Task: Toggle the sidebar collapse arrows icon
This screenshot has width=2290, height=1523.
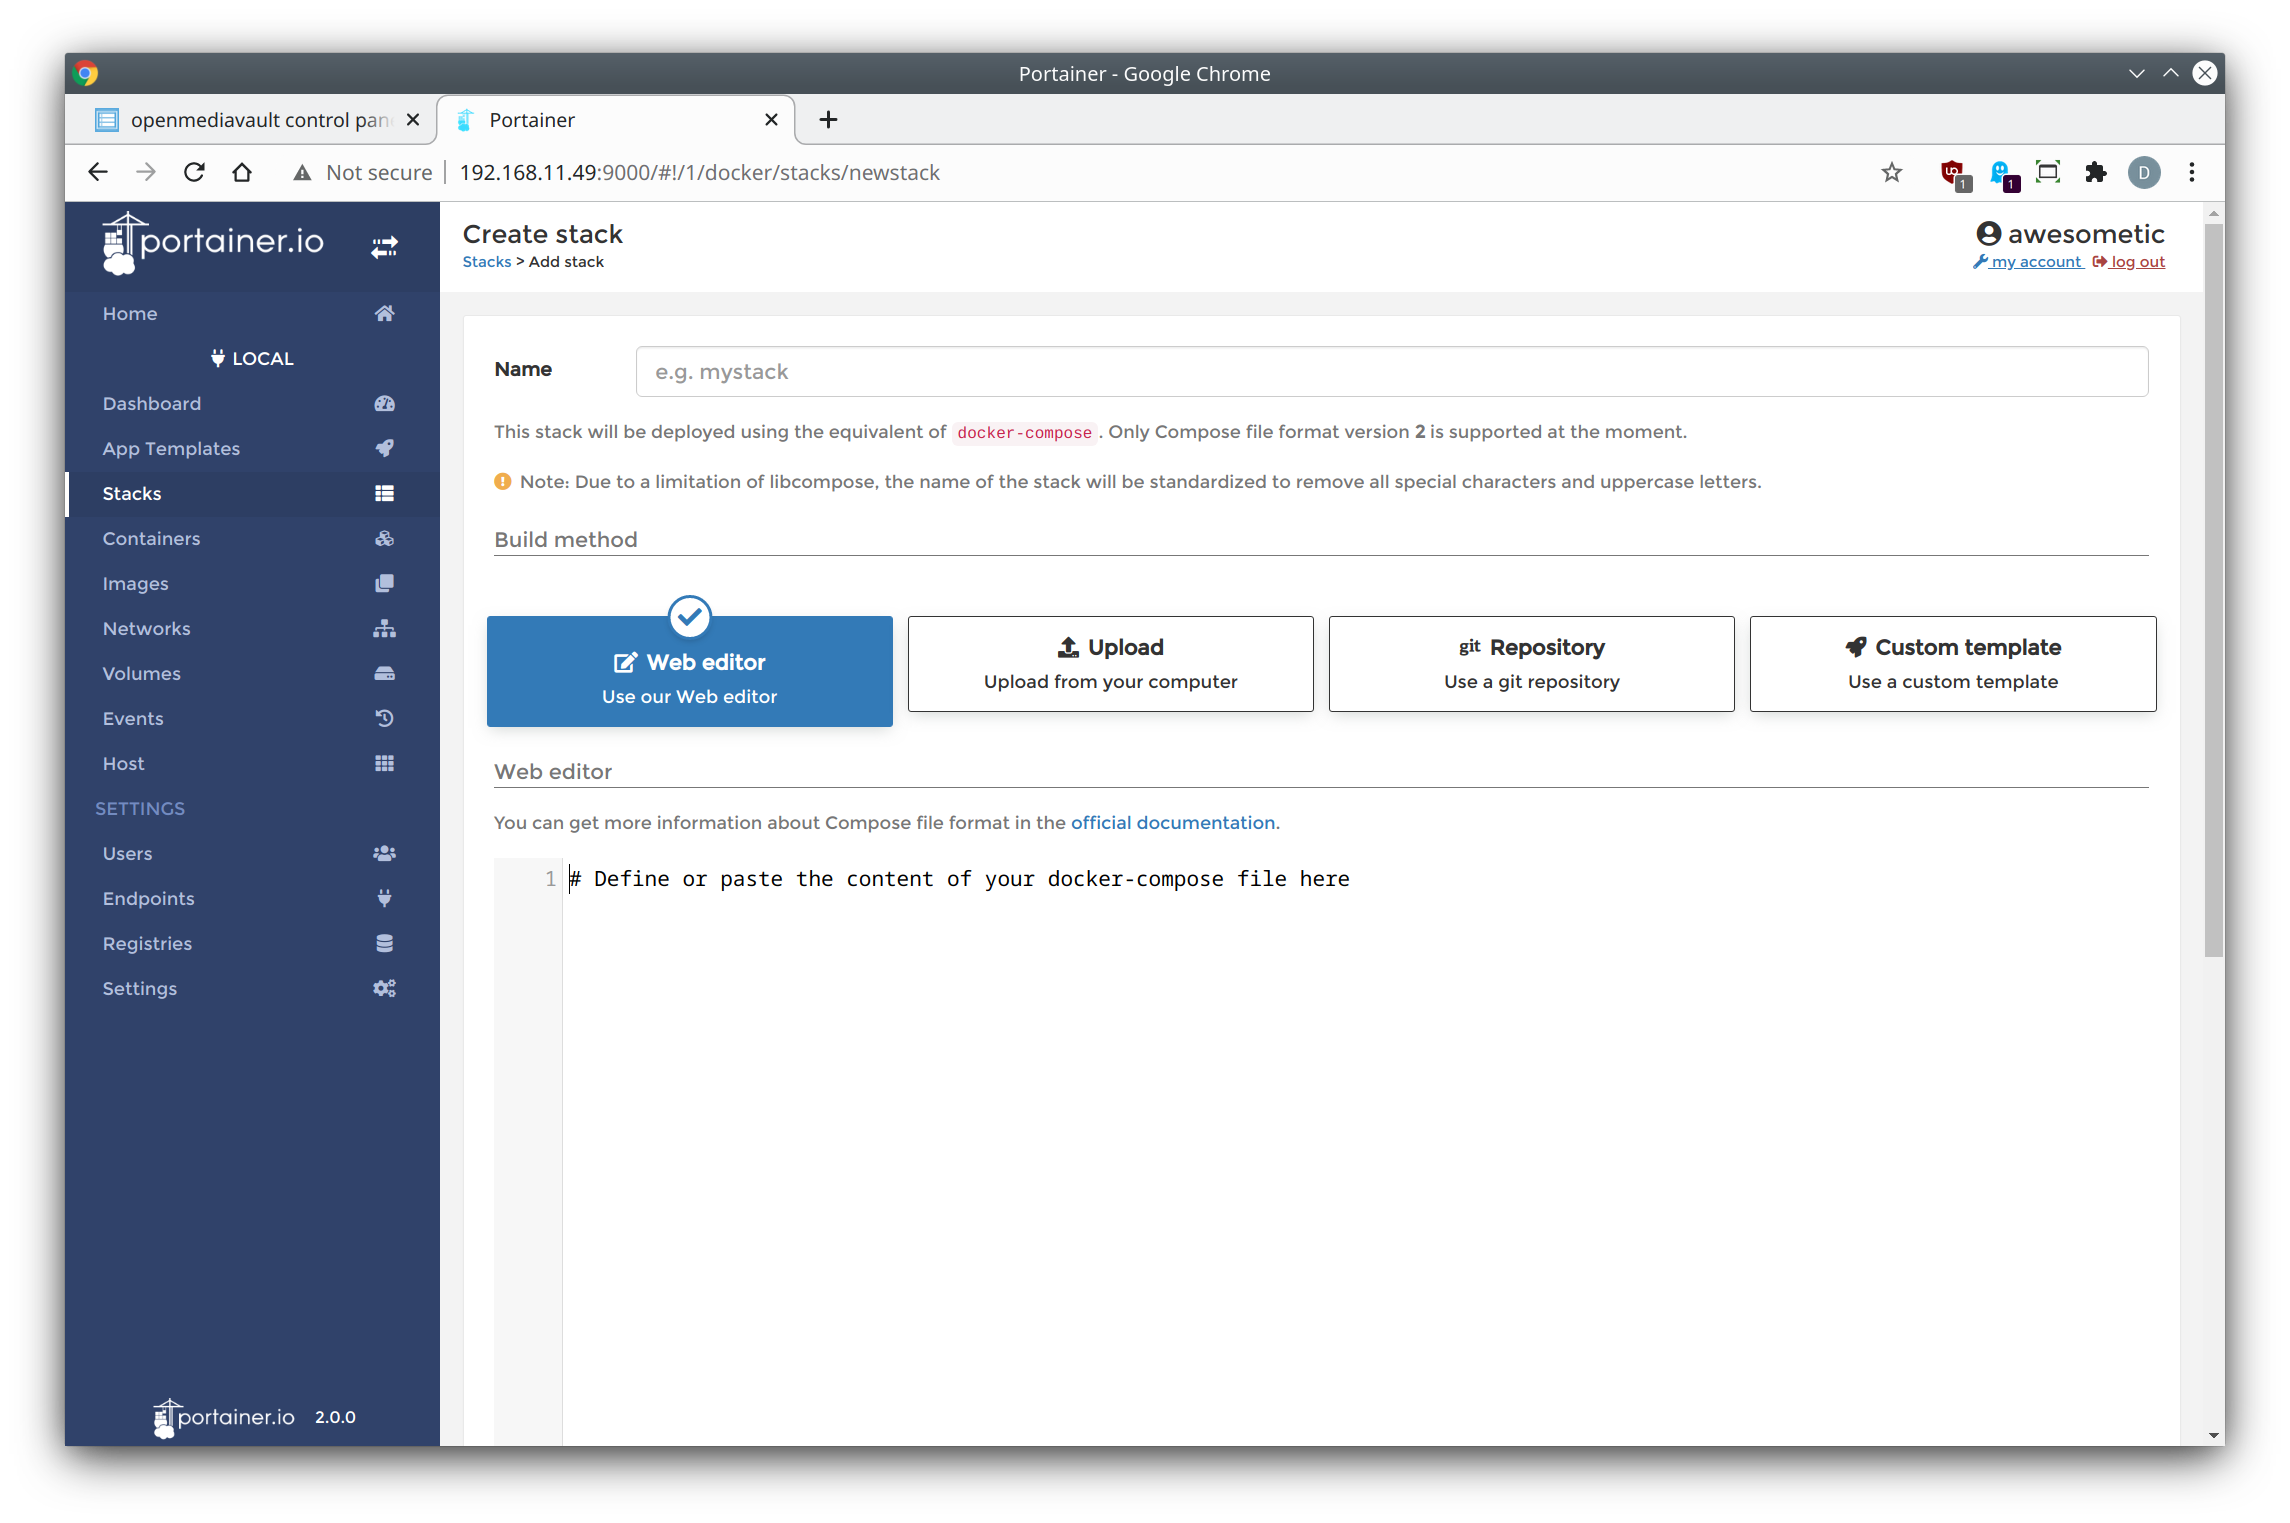Action: pyautogui.click(x=384, y=246)
